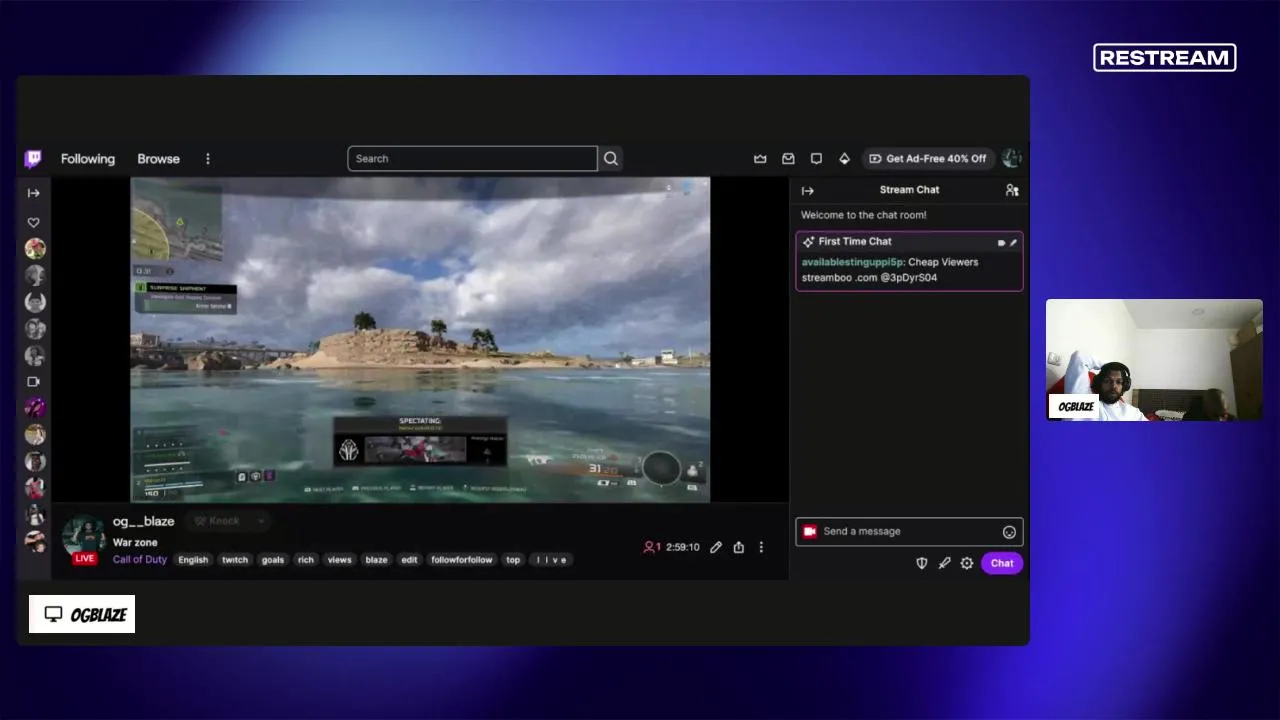
Task: Open the Following tab
Action: [88, 159]
